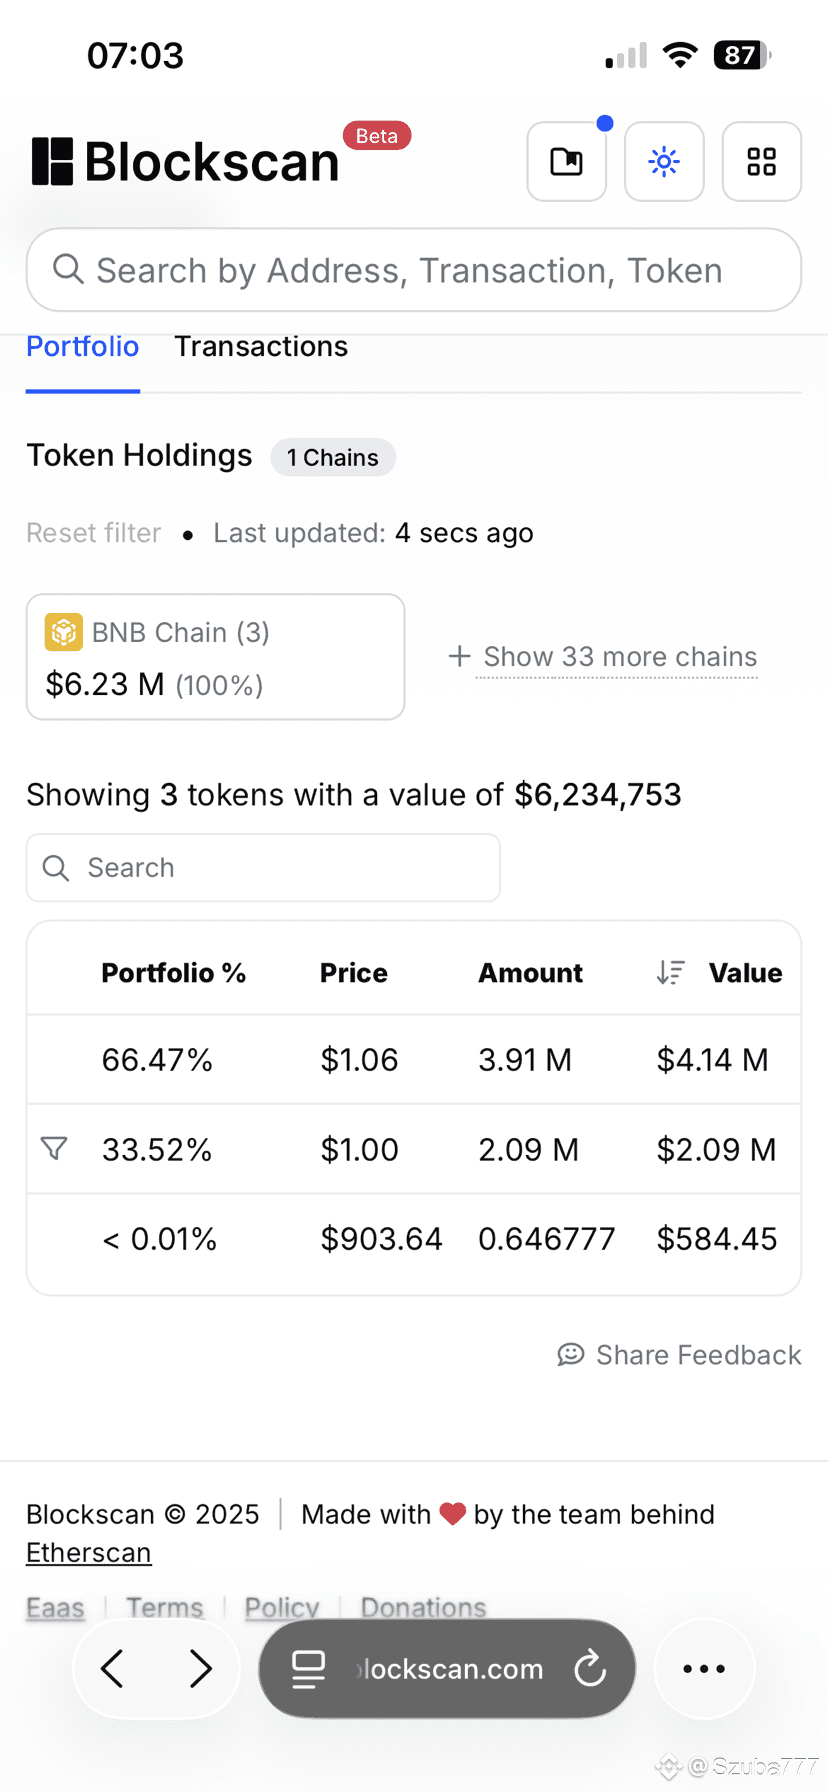The height and width of the screenshot is (1792, 828).
Task: Open the browser more options ellipsis
Action: (704, 1669)
